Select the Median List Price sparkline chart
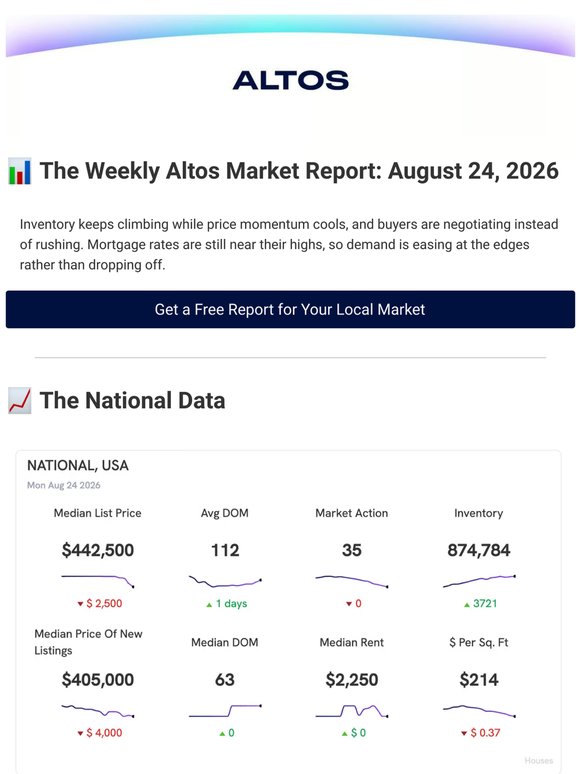The image size is (580, 774). pyautogui.click(x=98, y=580)
